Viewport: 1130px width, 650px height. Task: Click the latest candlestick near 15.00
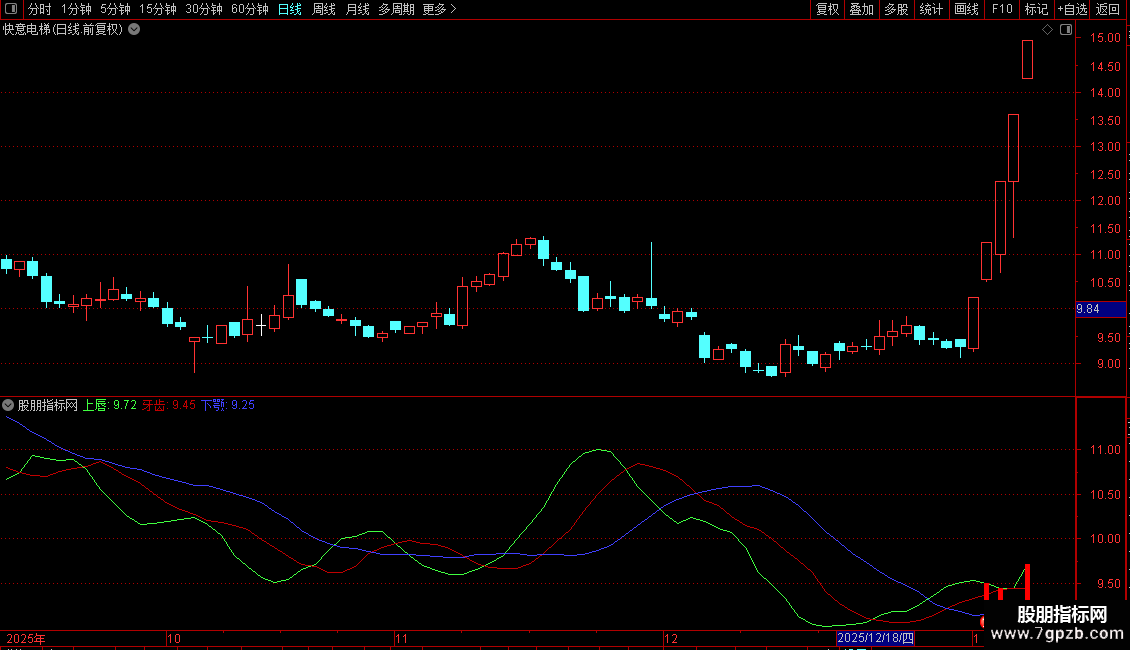[1027, 59]
